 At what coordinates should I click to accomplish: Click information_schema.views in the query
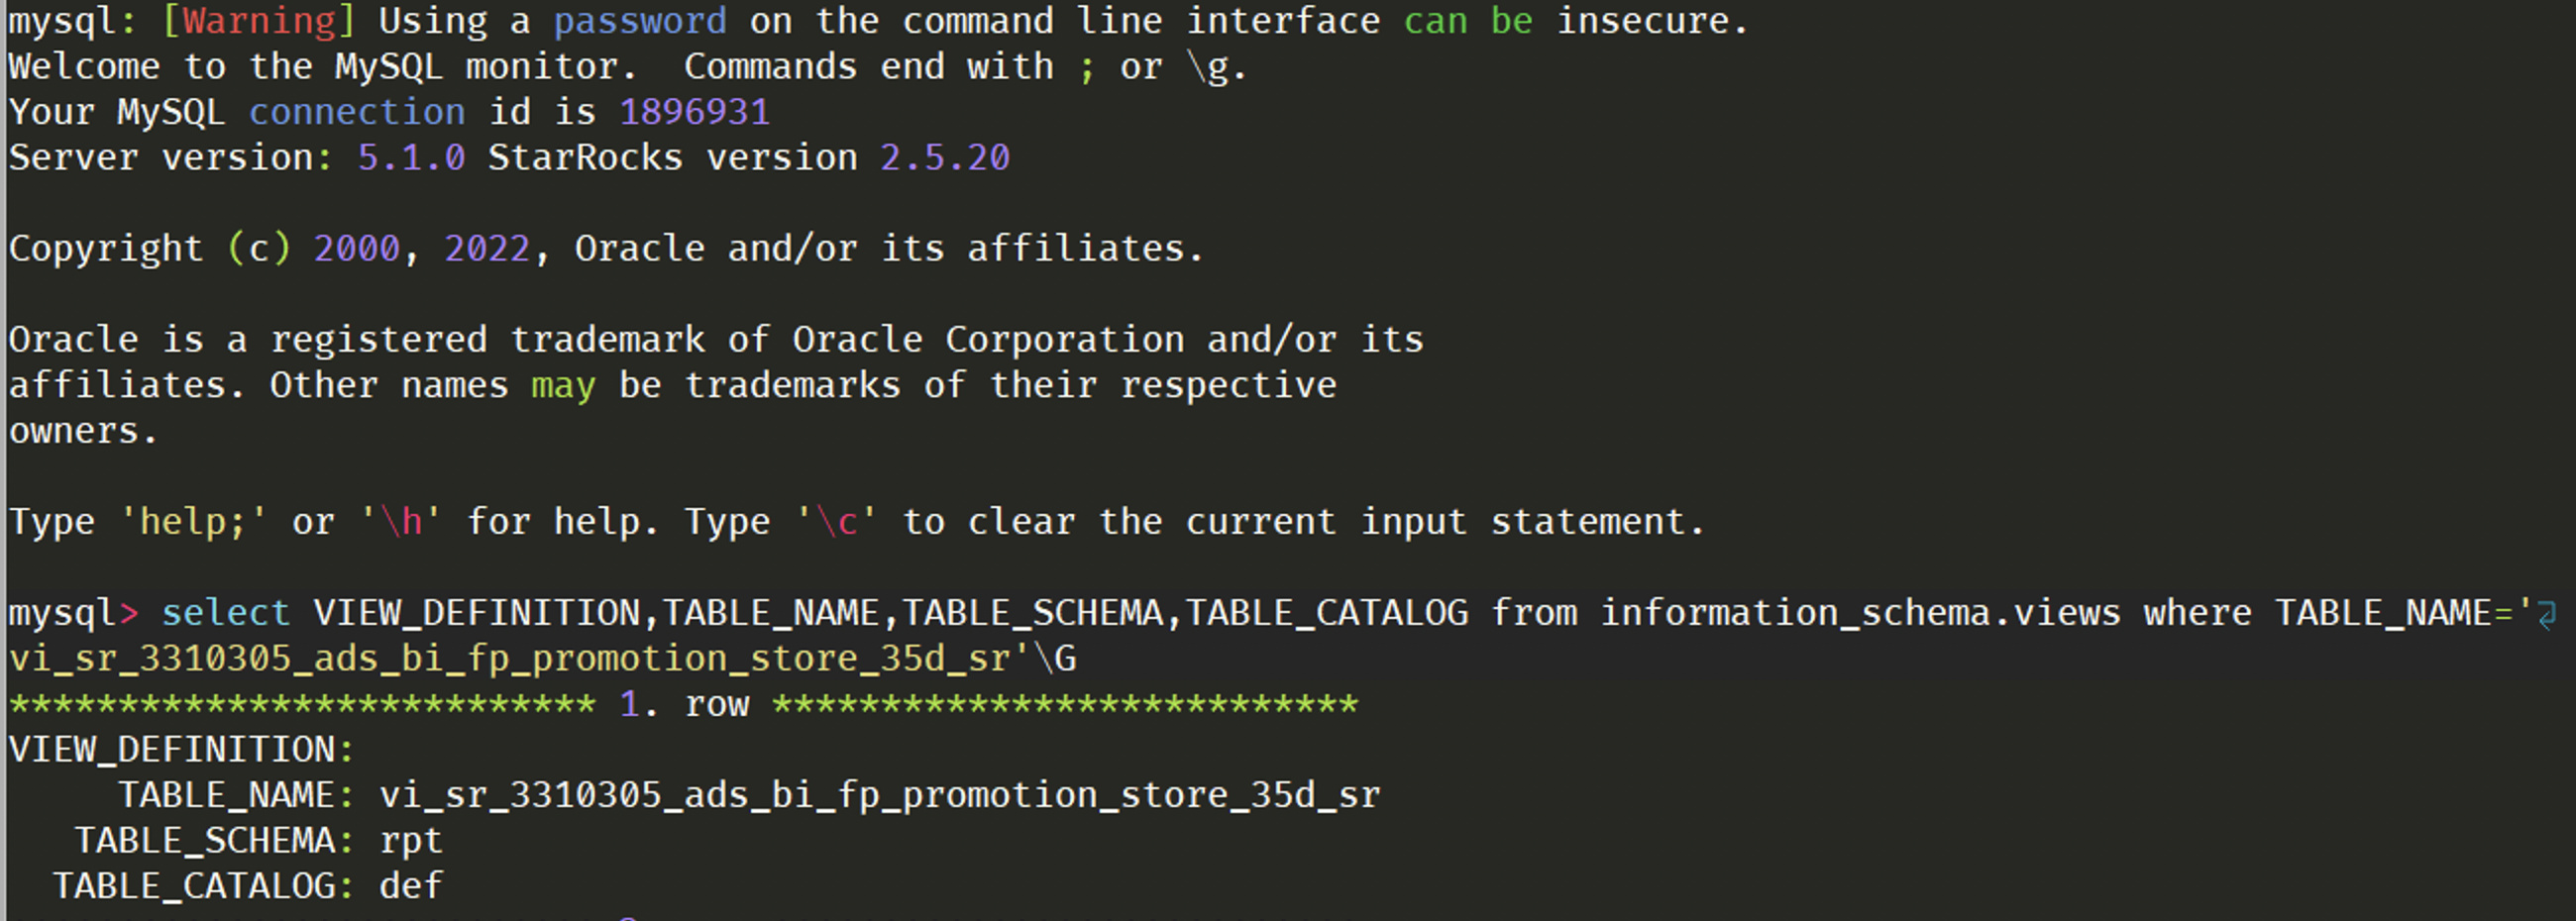point(1860,613)
